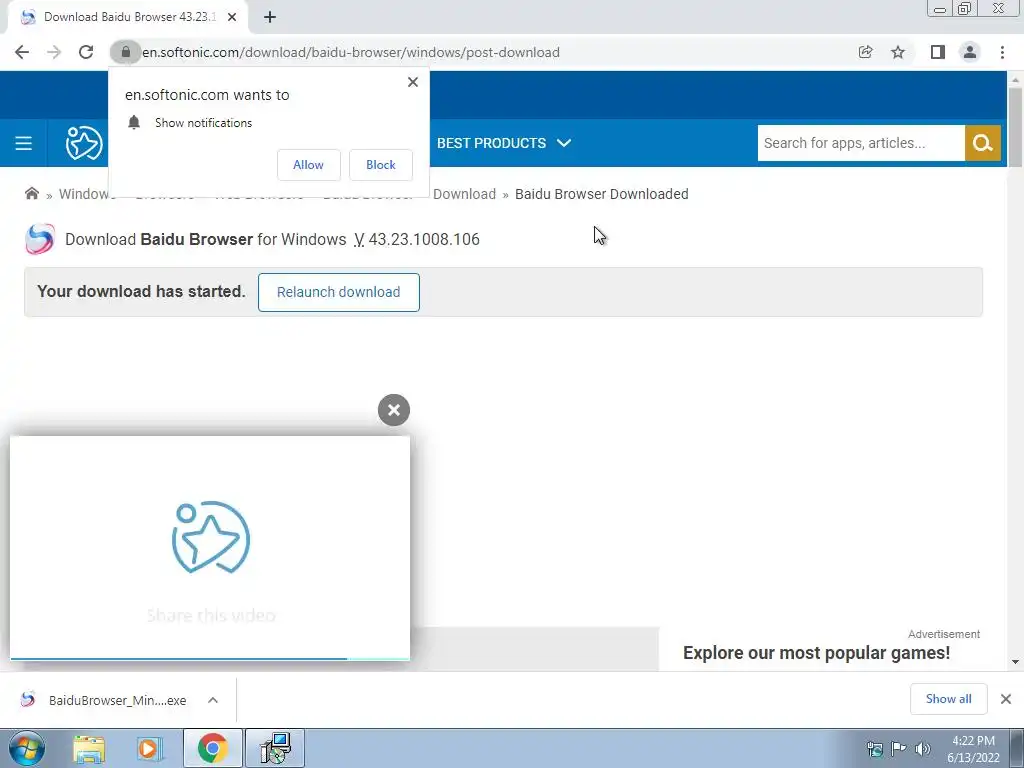Open the installer program in taskbar
Image resolution: width=1024 pixels, height=768 pixels.
pos(275,748)
